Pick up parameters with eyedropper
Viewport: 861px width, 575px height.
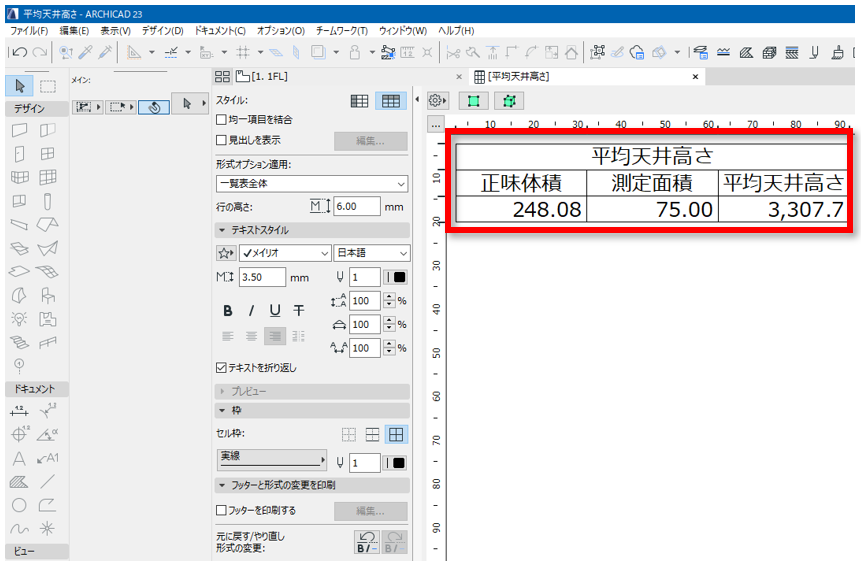(85, 52)
